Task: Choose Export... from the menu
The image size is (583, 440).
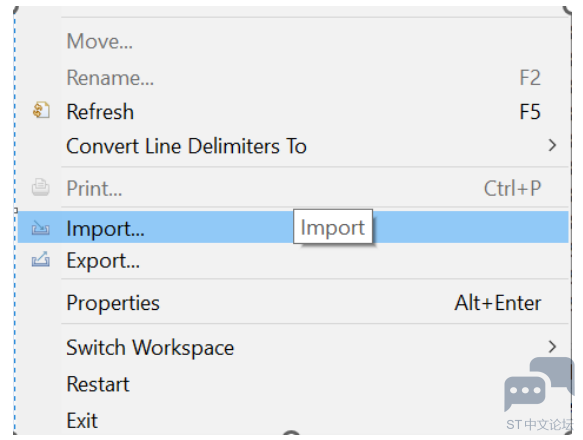Action: (x=103, y=261)
